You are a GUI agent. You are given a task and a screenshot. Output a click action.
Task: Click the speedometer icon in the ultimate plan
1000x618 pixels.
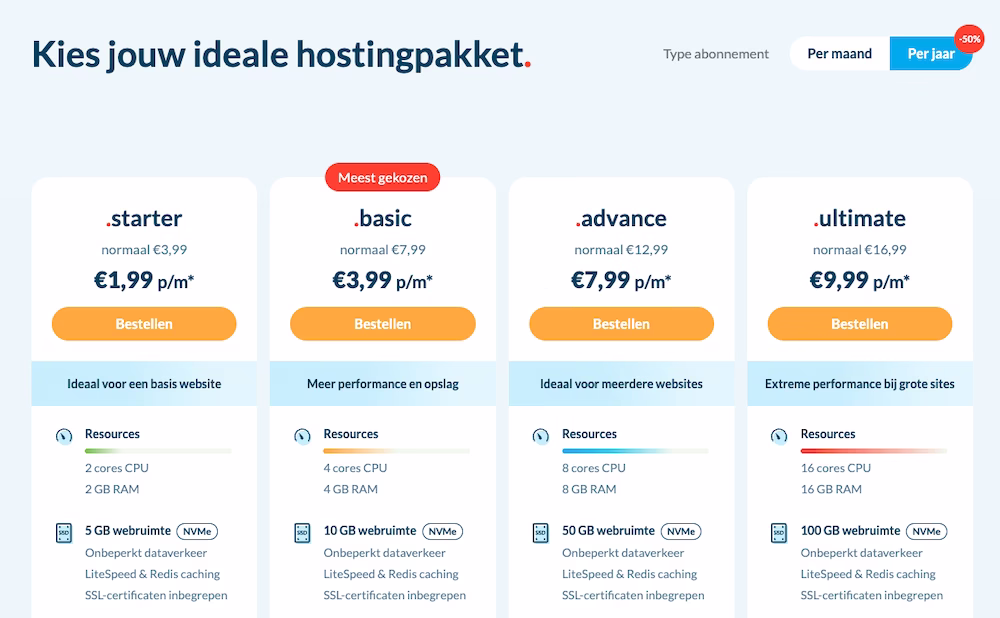pyautogui.click(x=779, y=436)
